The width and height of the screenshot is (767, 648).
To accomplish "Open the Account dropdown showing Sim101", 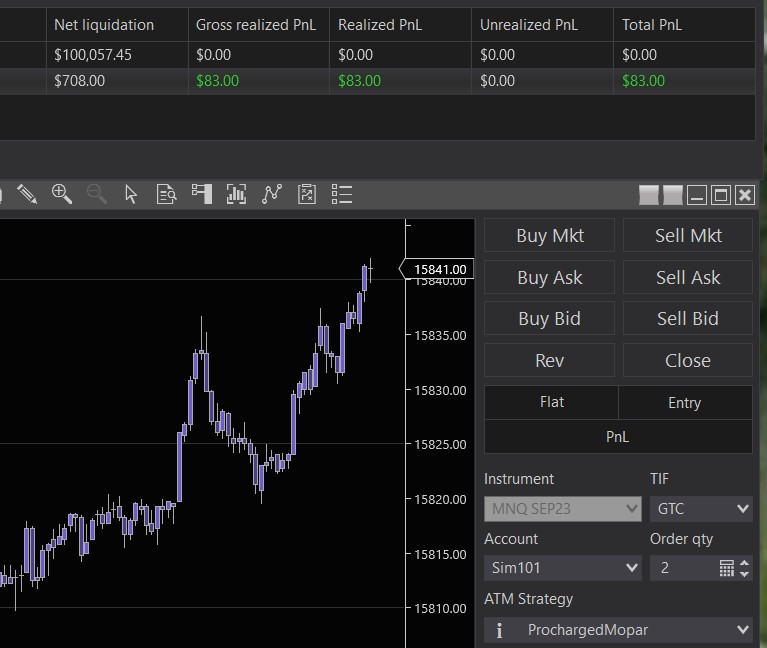I will (563, 568).
